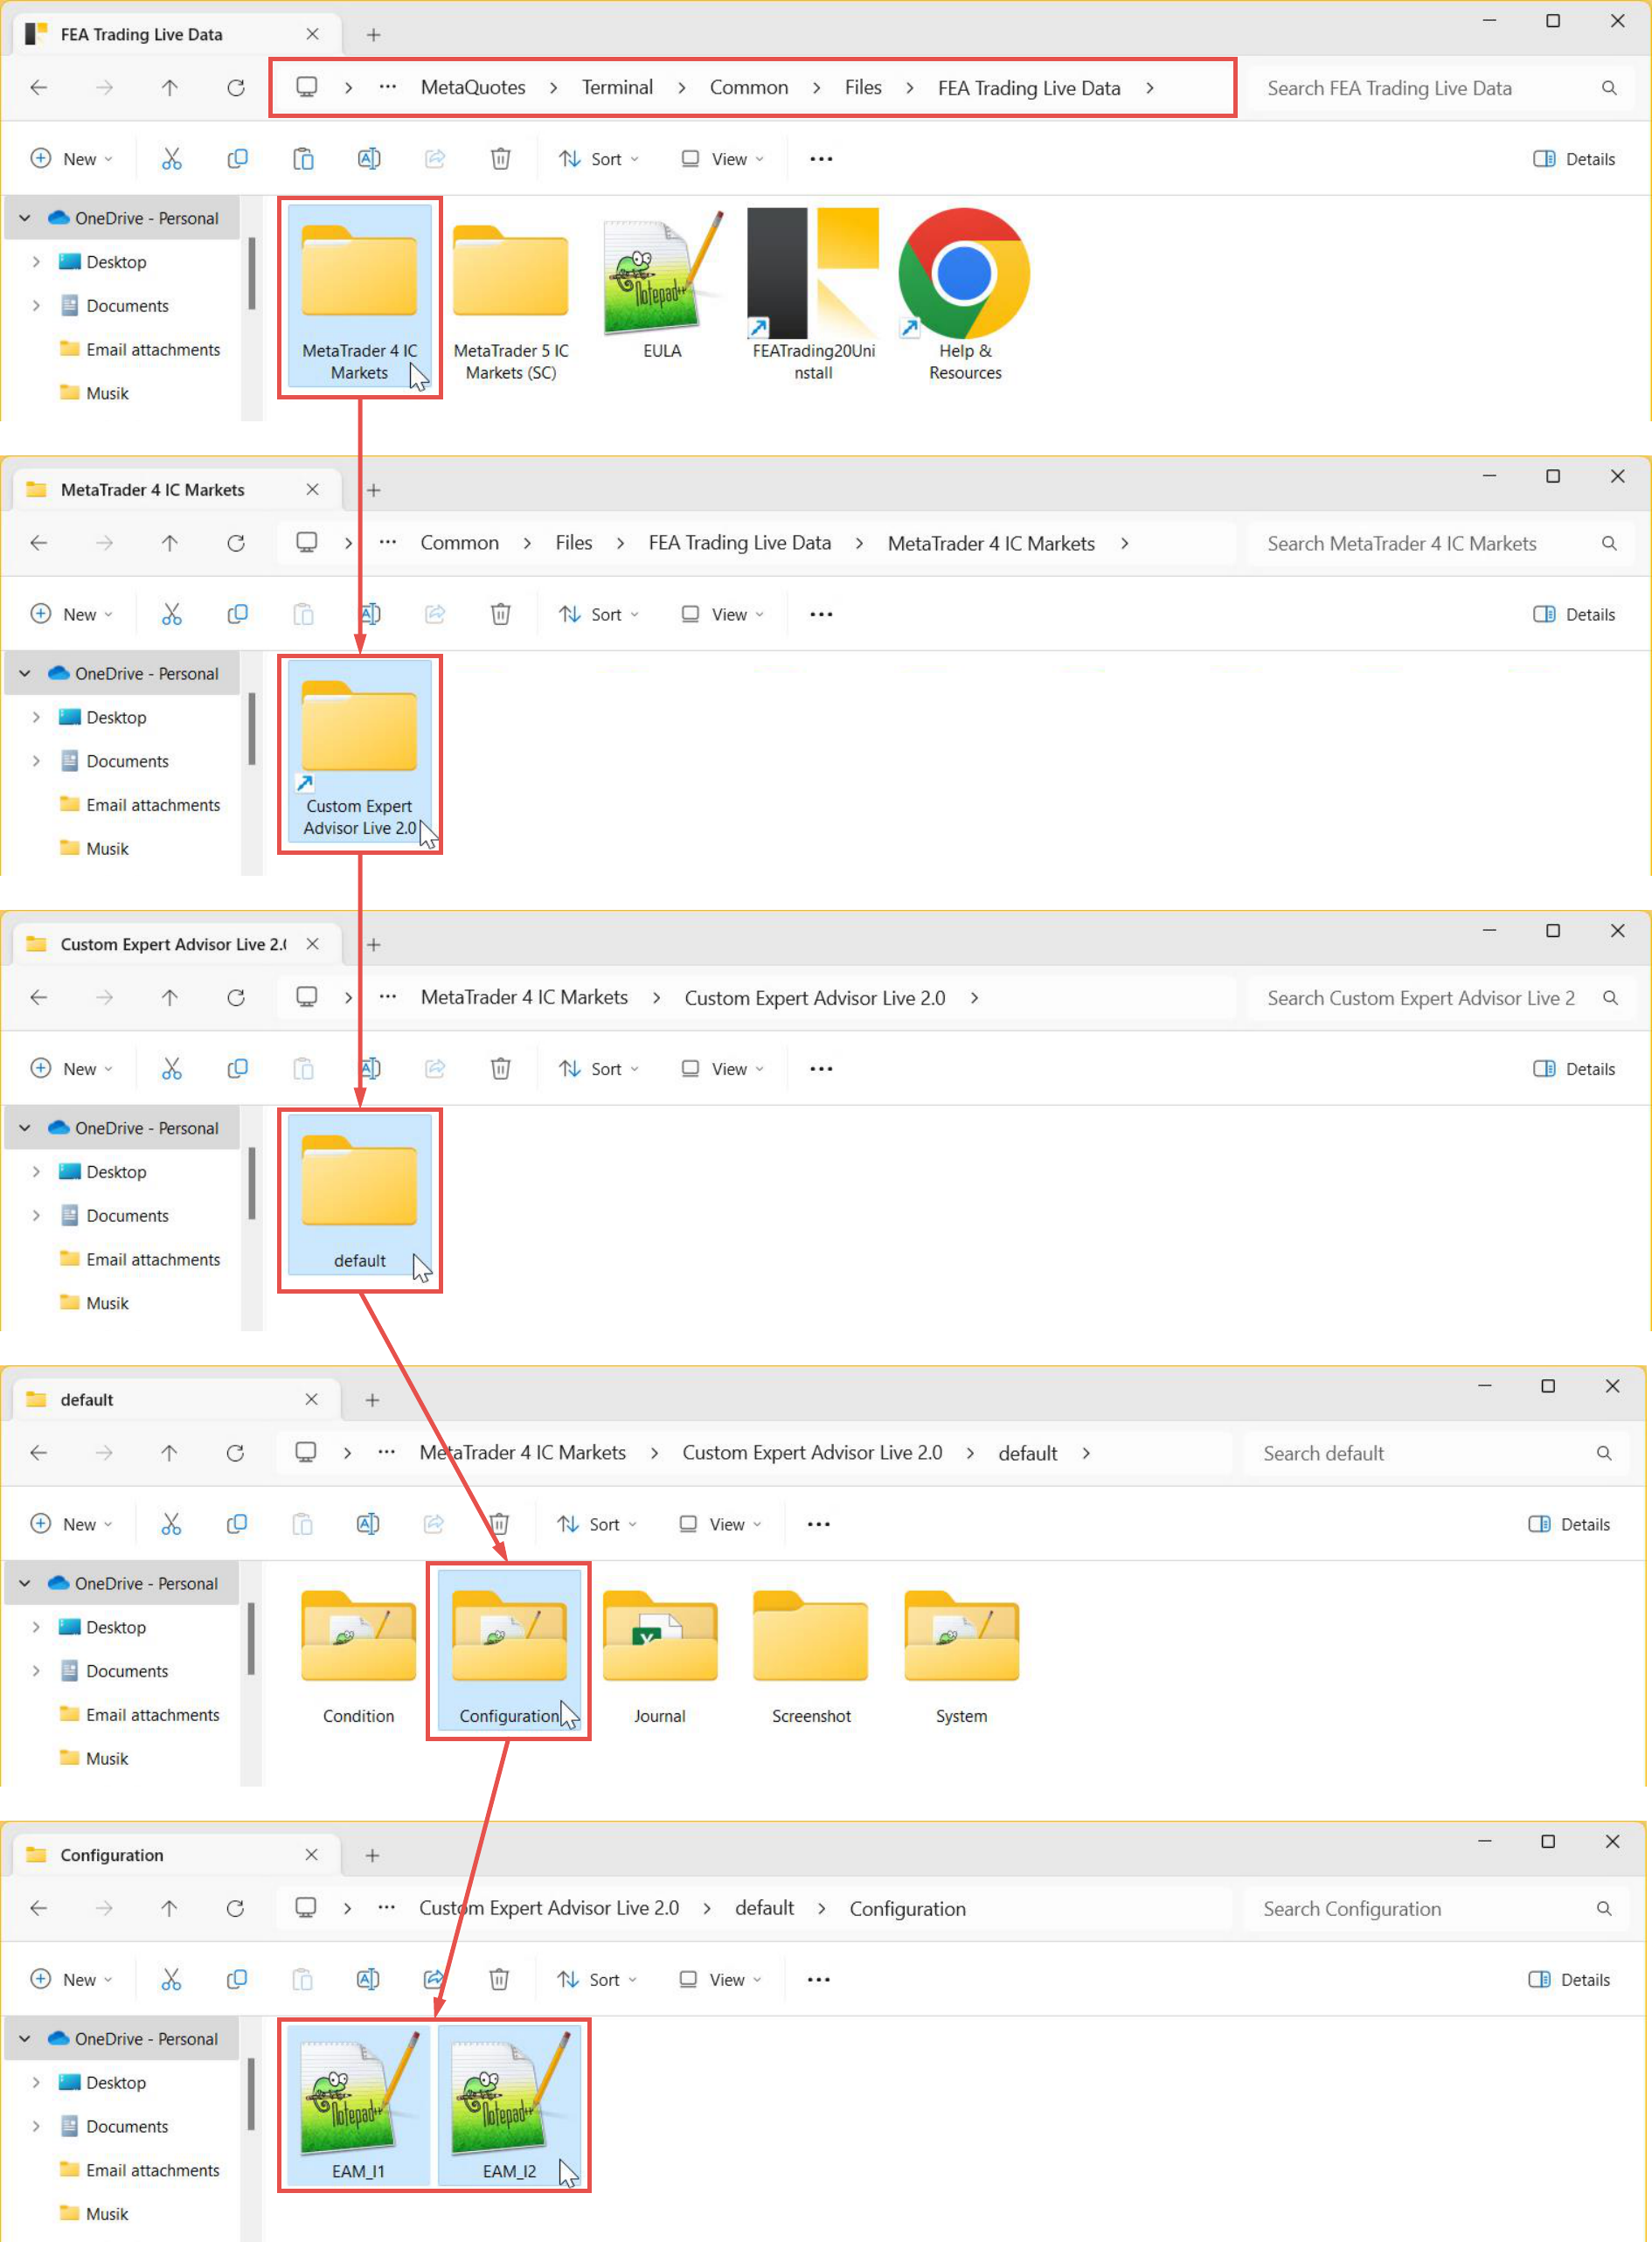
Task: Expand Documents in the MetaTrader 4 IC Markets window sidebar
Action: click(x=36, y=761)
